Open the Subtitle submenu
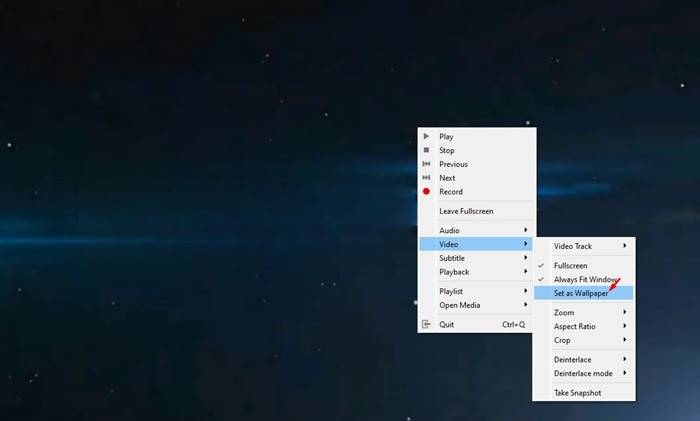 tap(477, 258)
